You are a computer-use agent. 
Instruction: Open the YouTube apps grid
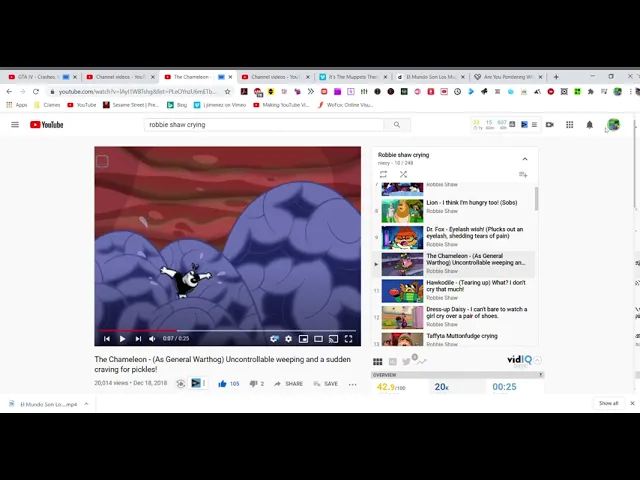click(x=569, y=124)
